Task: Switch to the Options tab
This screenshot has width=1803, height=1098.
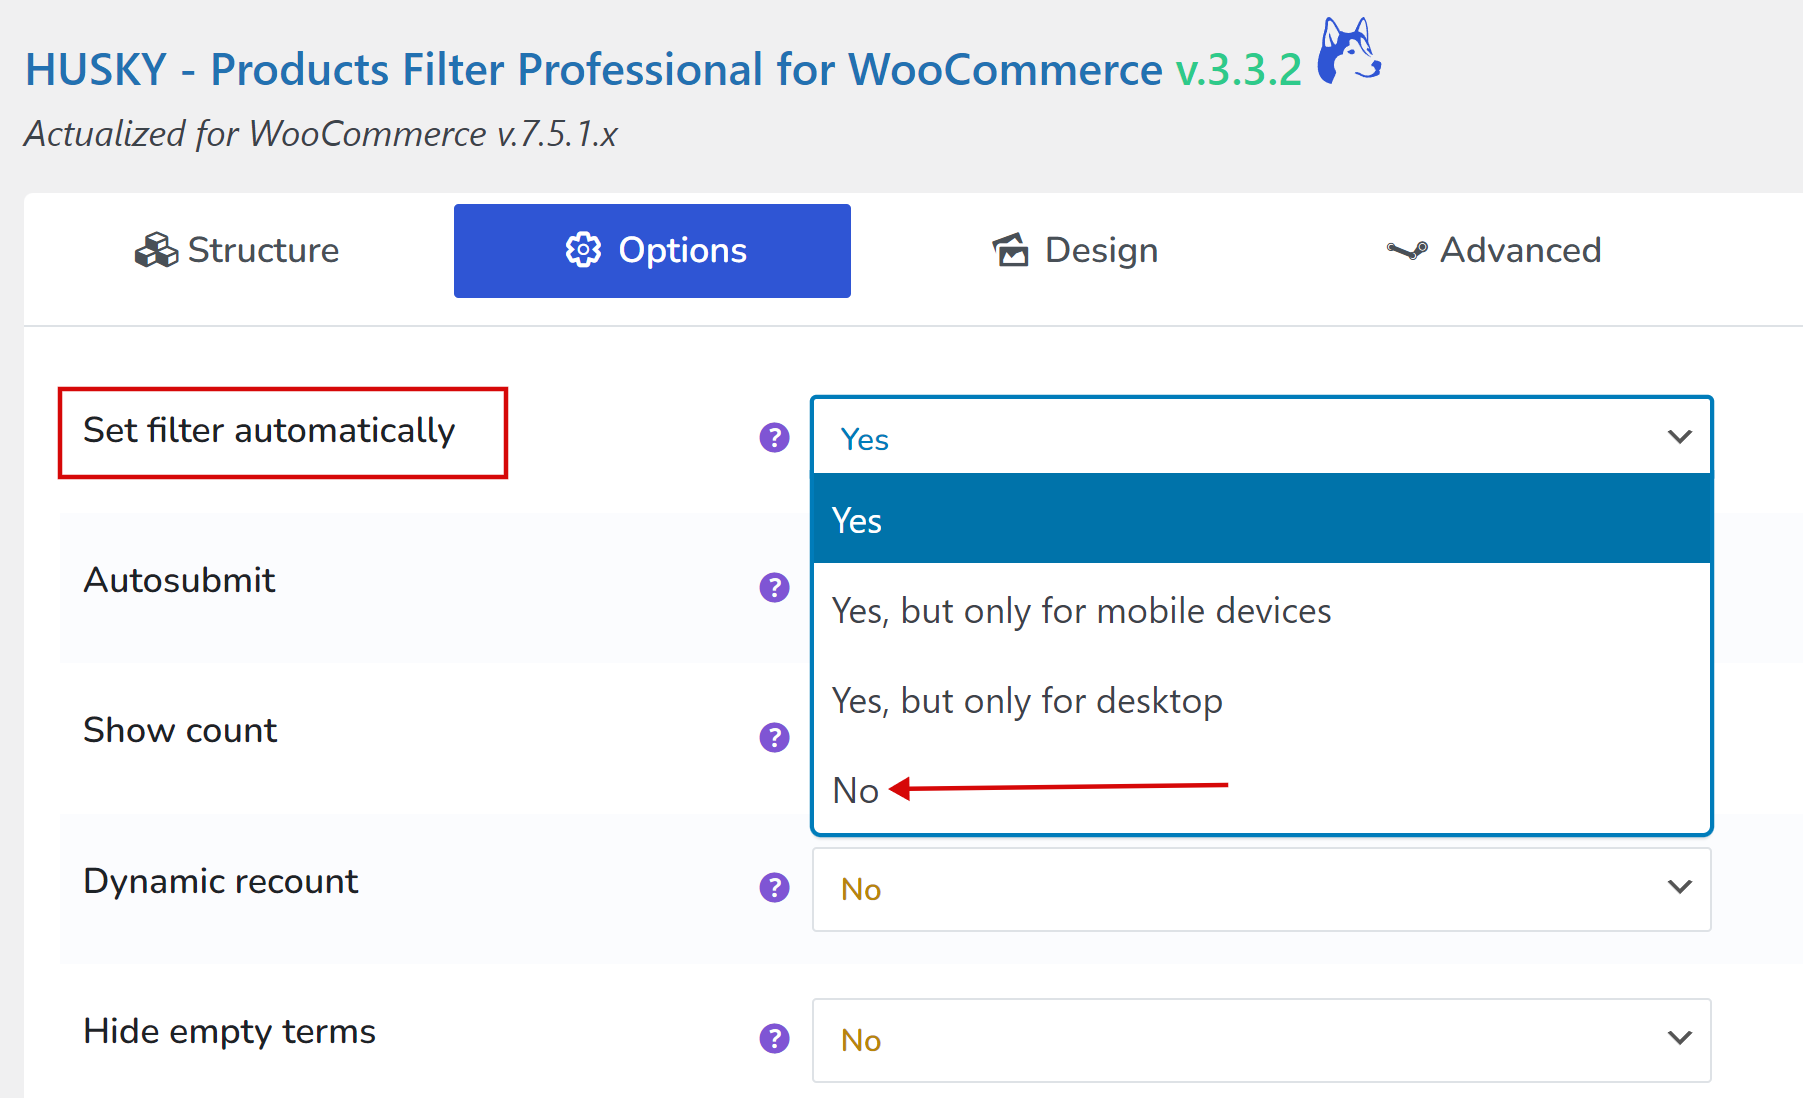Action: 652,251
